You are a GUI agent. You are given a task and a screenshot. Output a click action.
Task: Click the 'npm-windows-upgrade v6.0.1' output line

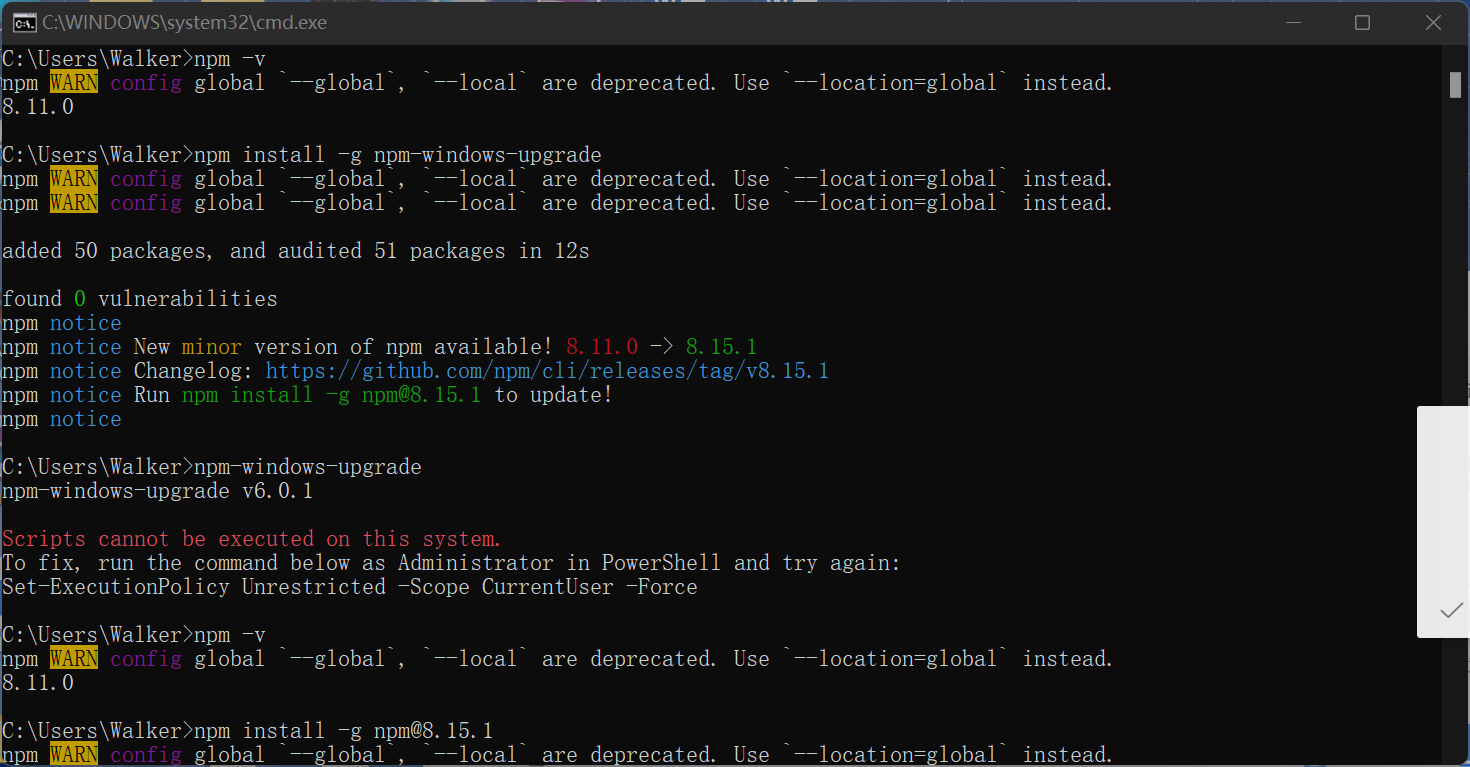point(157,491)
